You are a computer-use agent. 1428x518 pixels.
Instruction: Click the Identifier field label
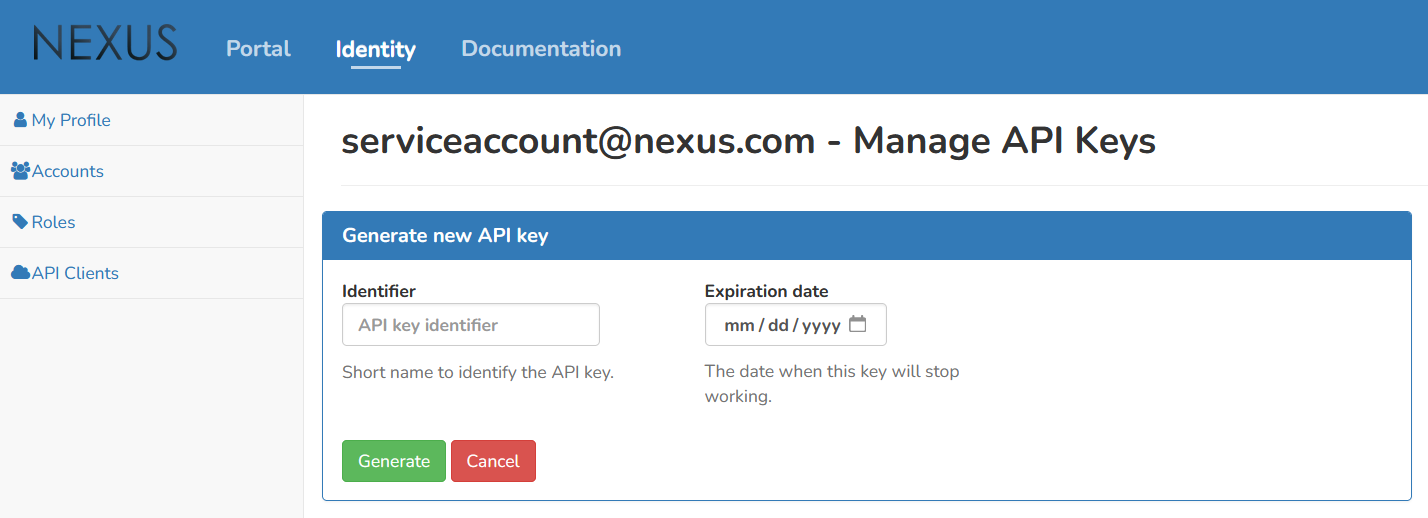pyautogui.click(x=379, y=291)
